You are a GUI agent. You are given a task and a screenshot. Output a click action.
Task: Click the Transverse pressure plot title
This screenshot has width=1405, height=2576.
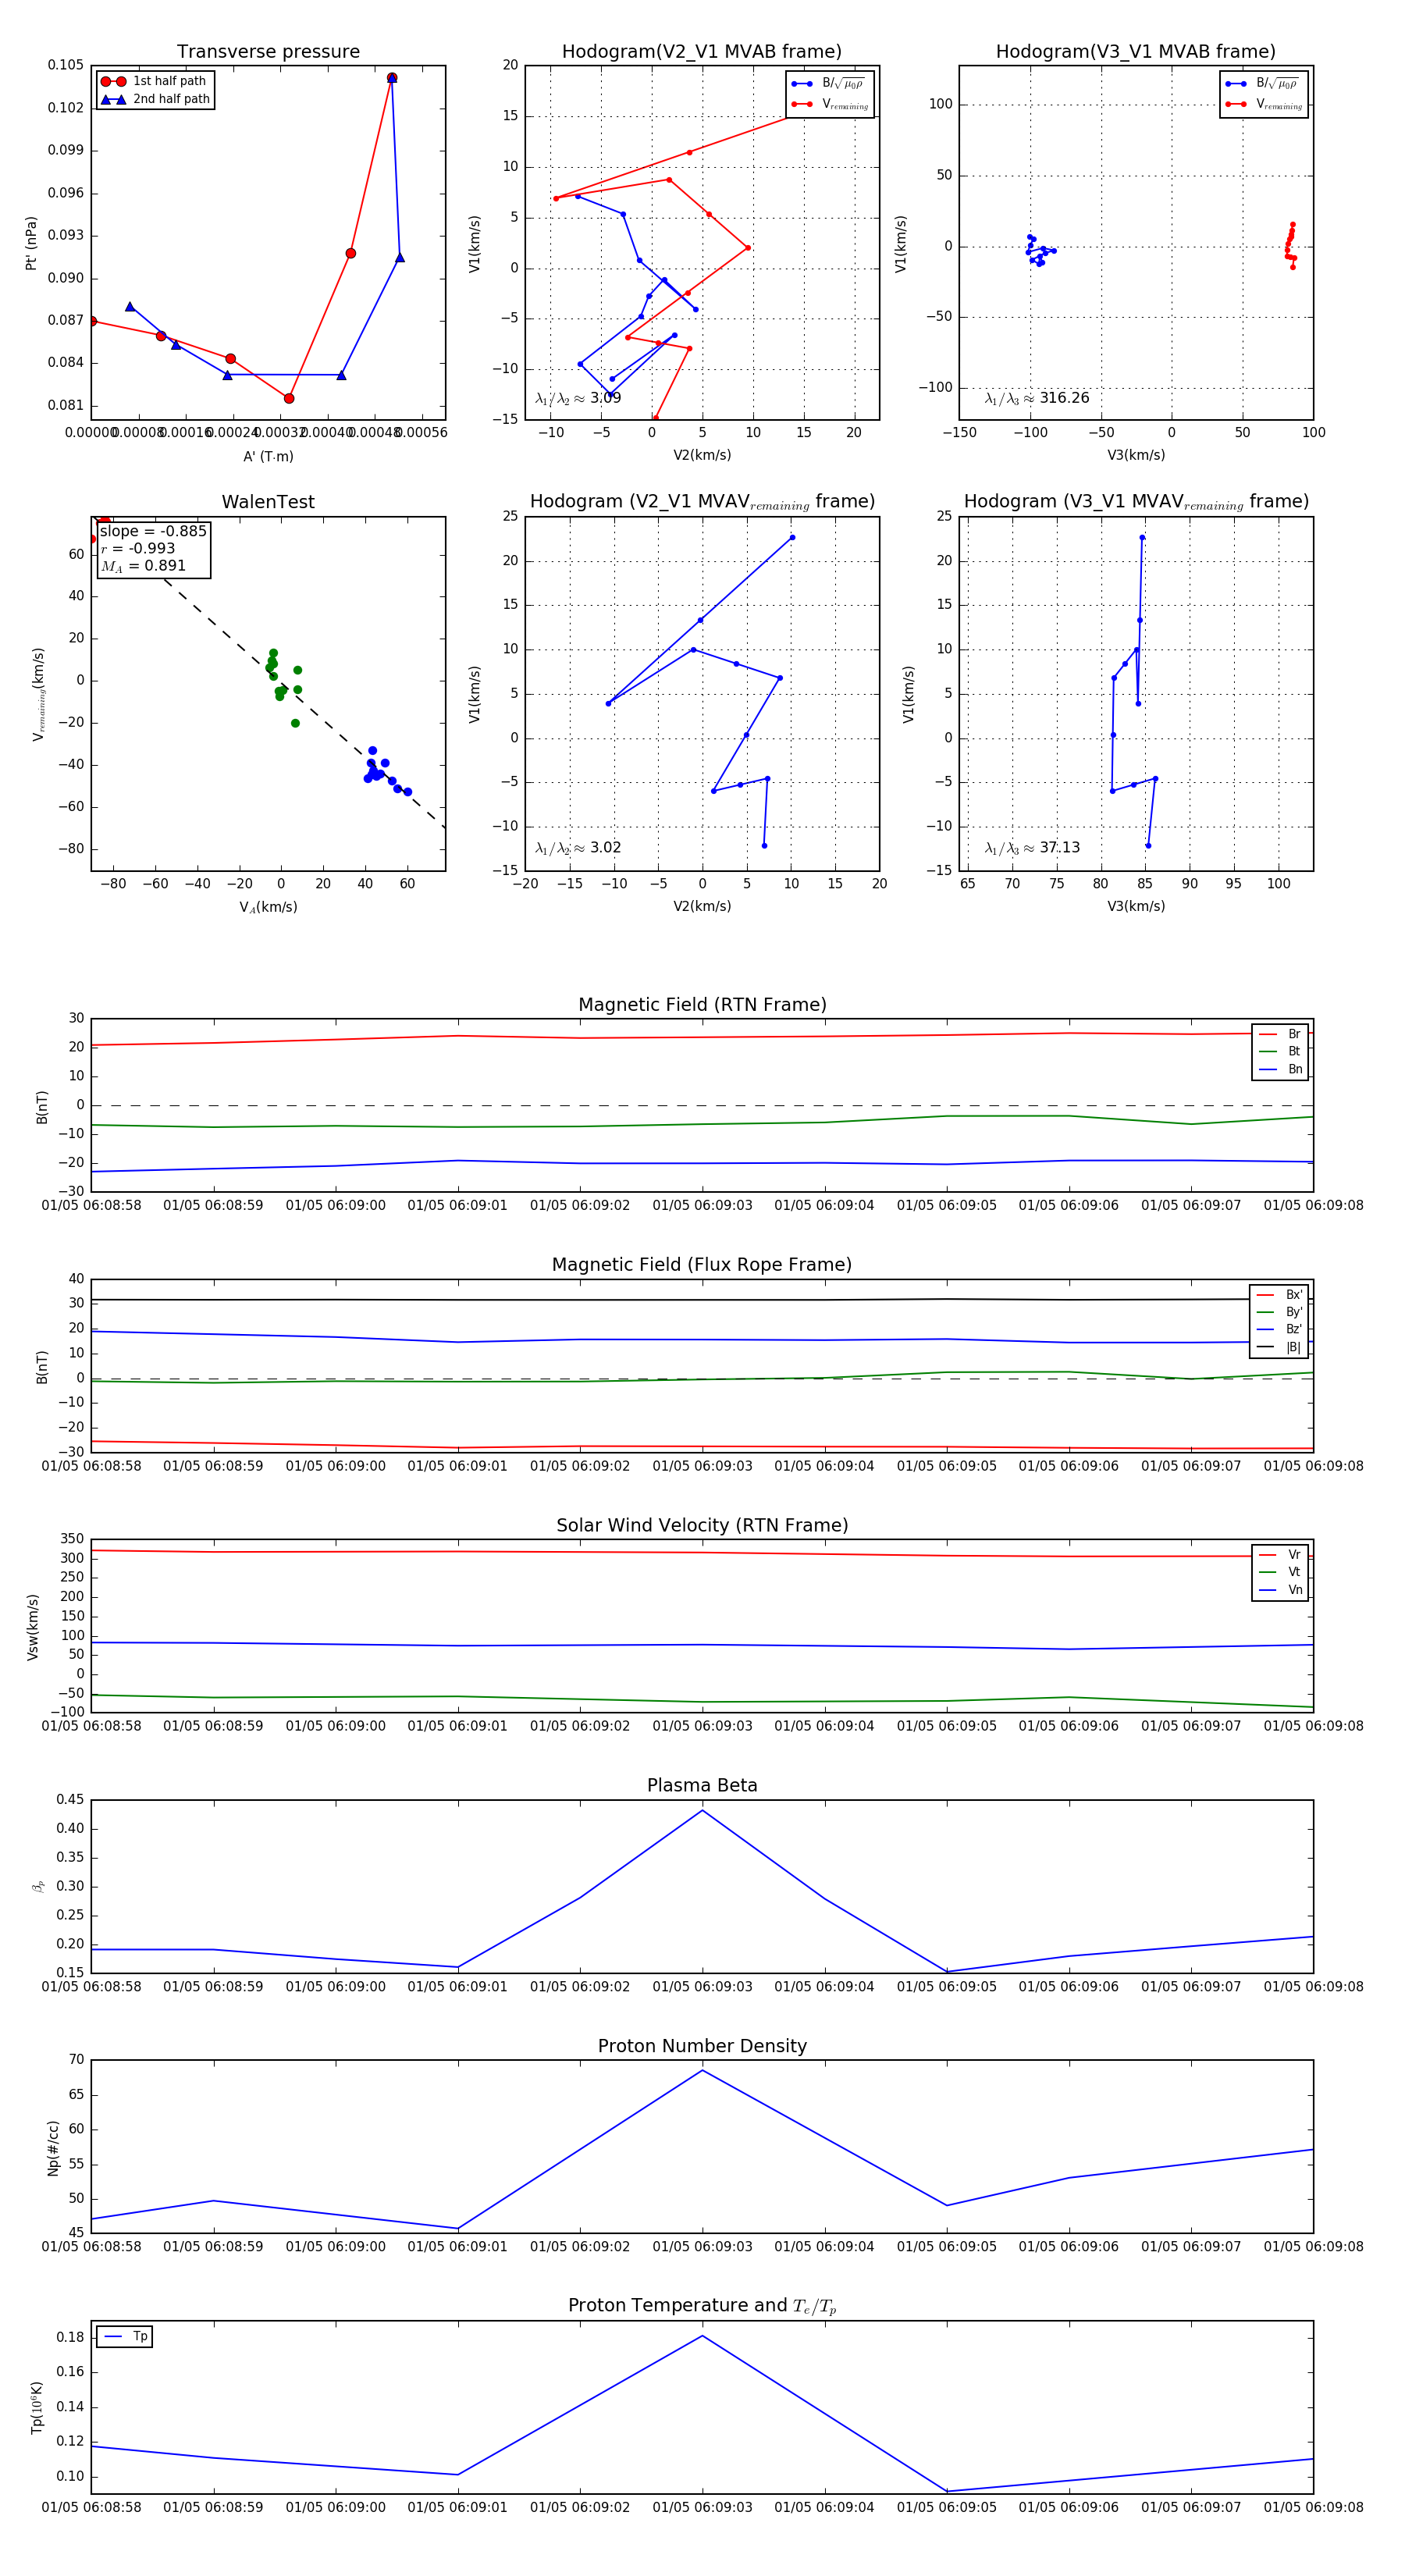(268, 52)
